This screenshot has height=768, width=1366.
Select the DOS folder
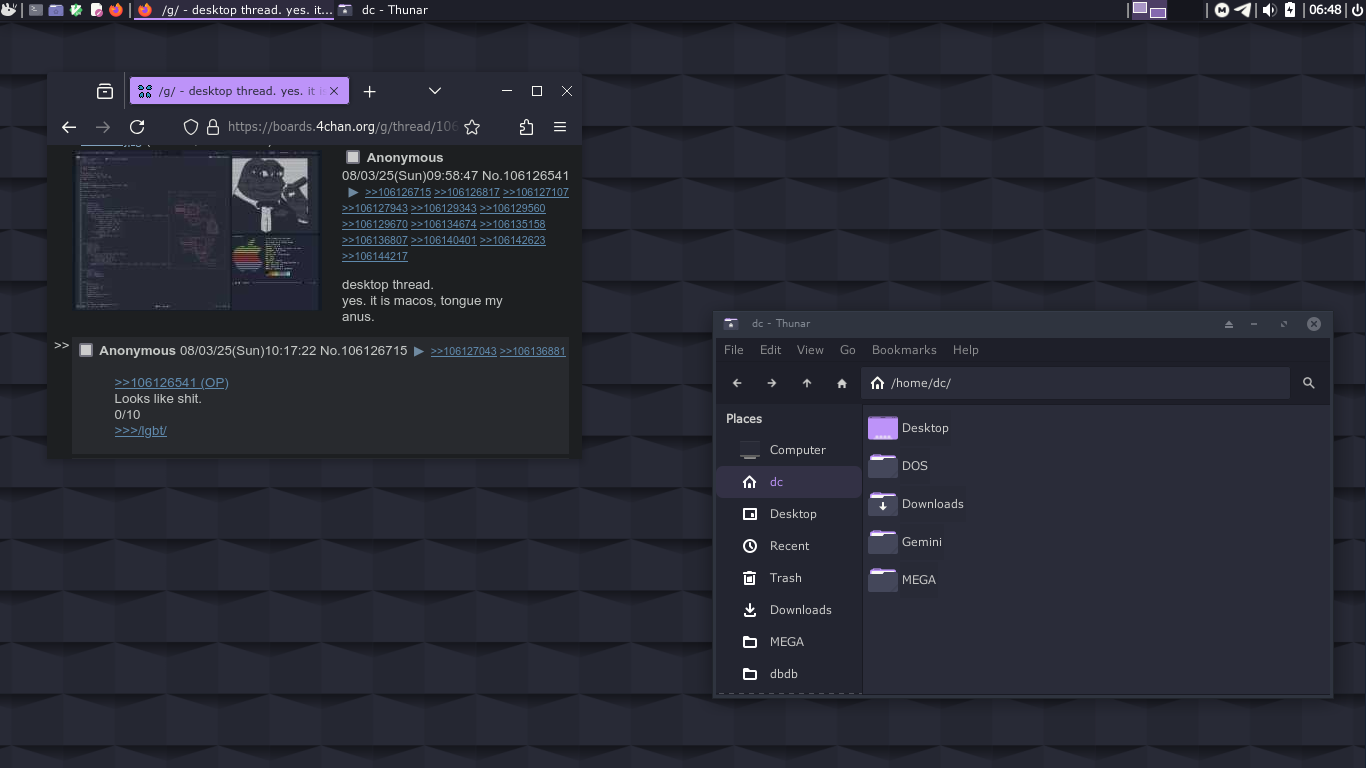[899, 466]
